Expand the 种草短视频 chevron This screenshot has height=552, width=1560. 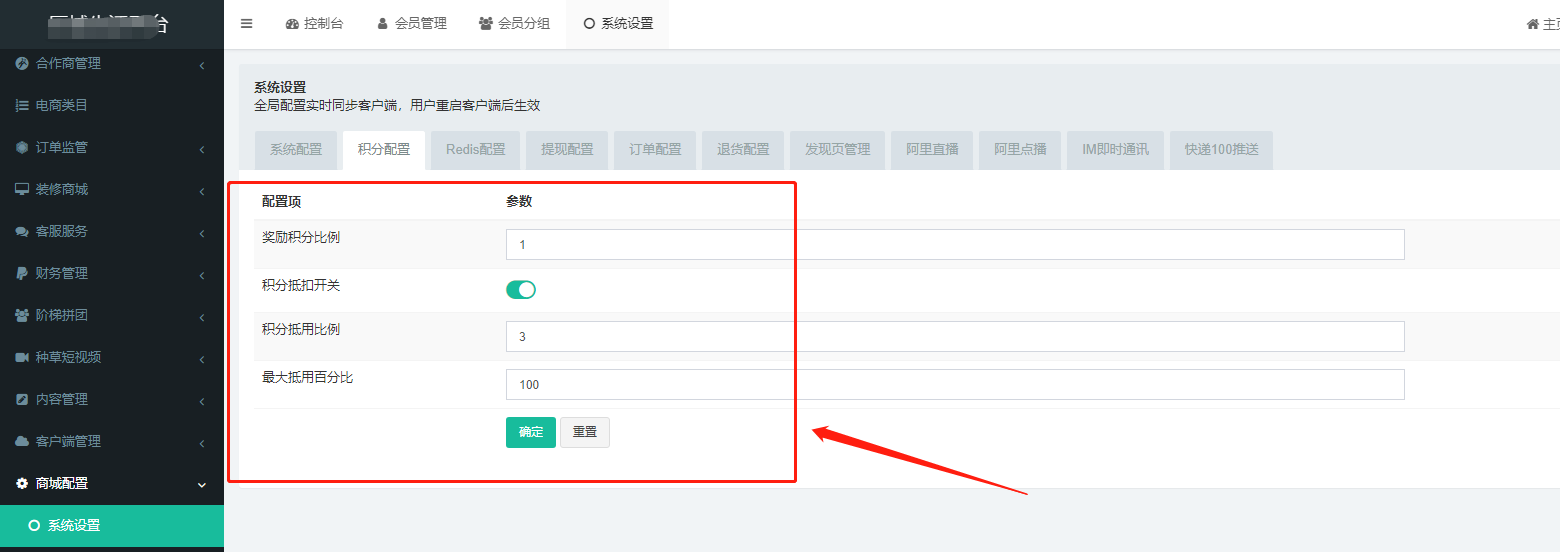click(202, 359)
